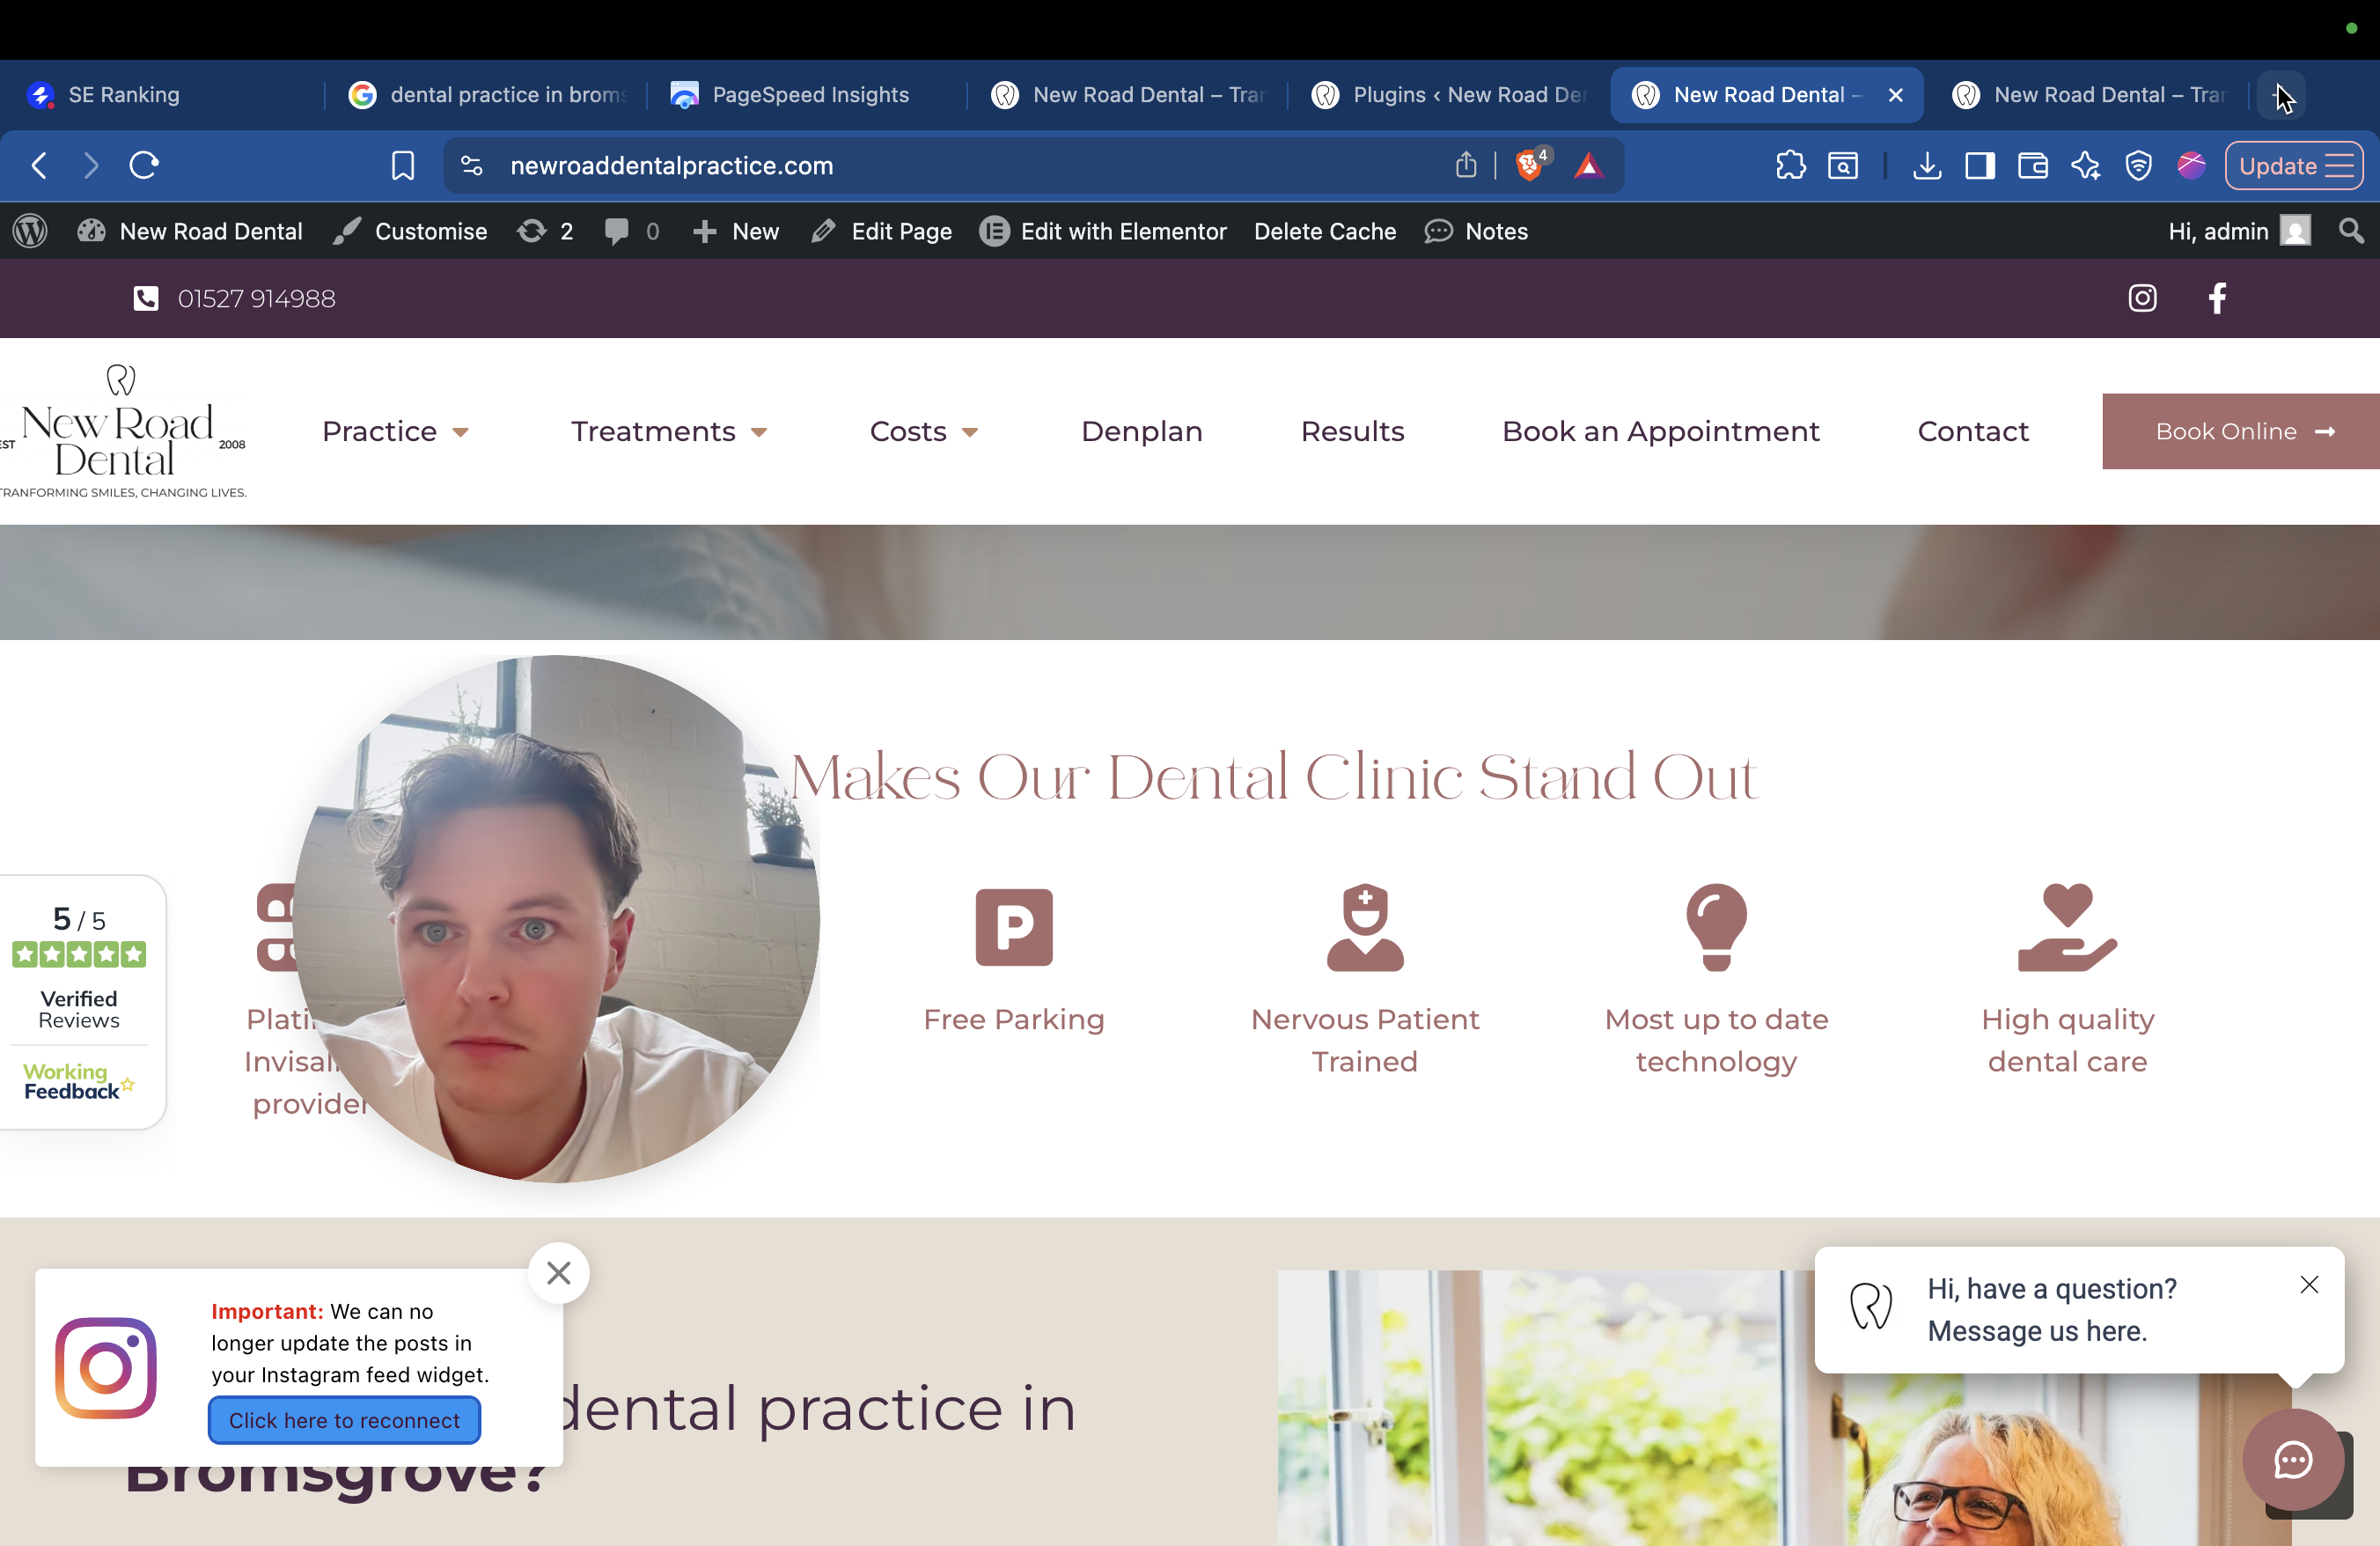Toggle the browser sidebar panel icon
This screenshot has height=1546, width=2380.
(1979, 165)
